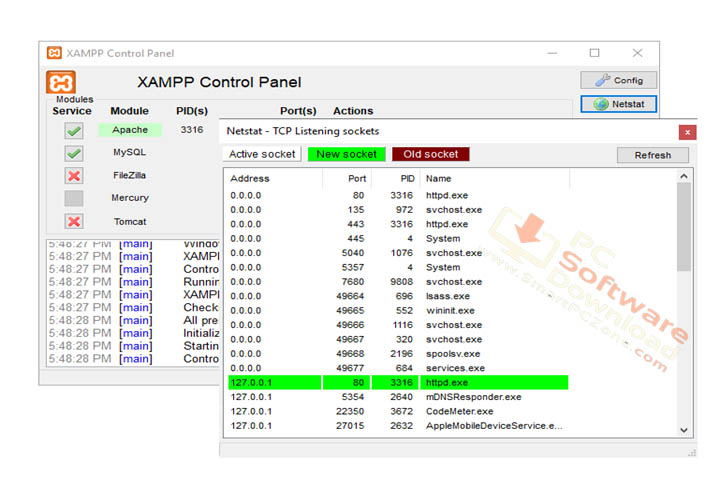Click the Netstat scrollbar up arrow
The width and height of the screenshot is (720, 480).
(684, 176)
